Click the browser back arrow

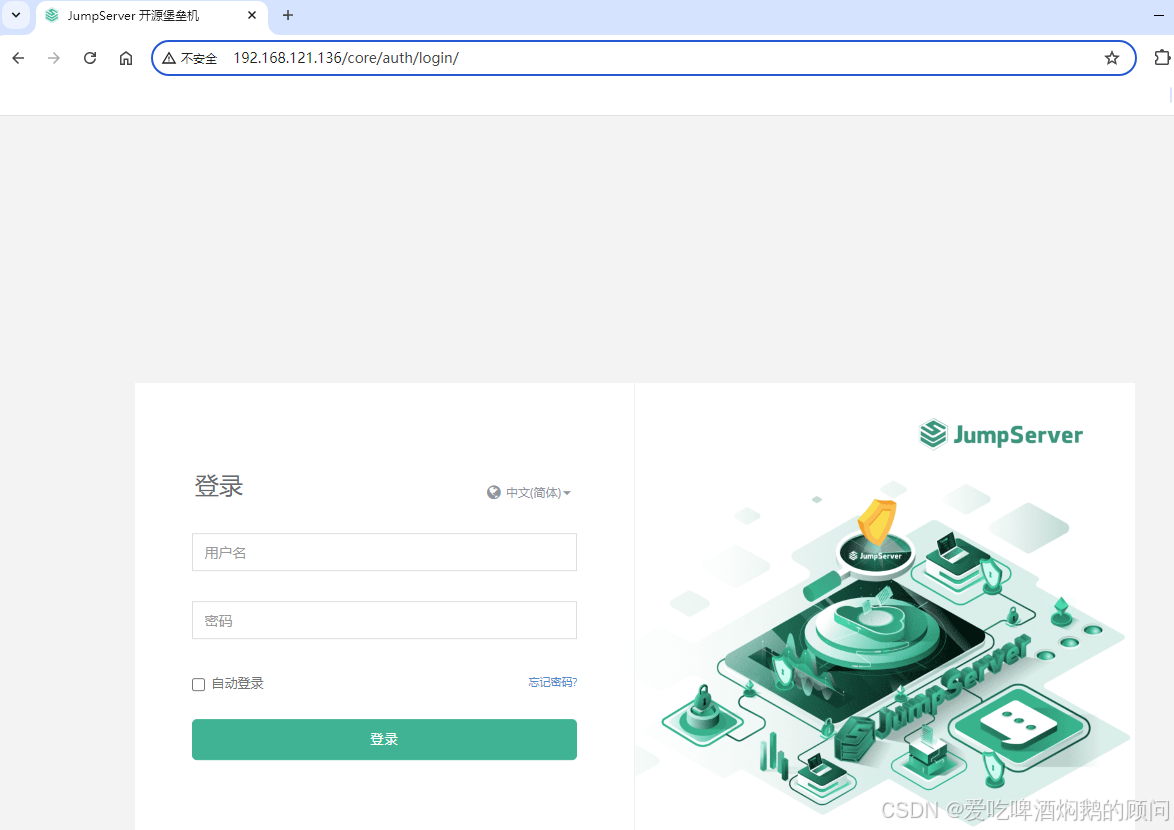[19, 58]
